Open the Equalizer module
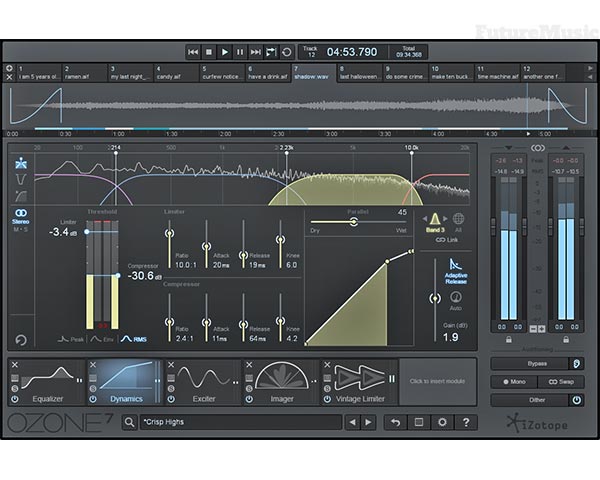Image resolution: width=600 pixels, height=480 pixels. point(48,382)
